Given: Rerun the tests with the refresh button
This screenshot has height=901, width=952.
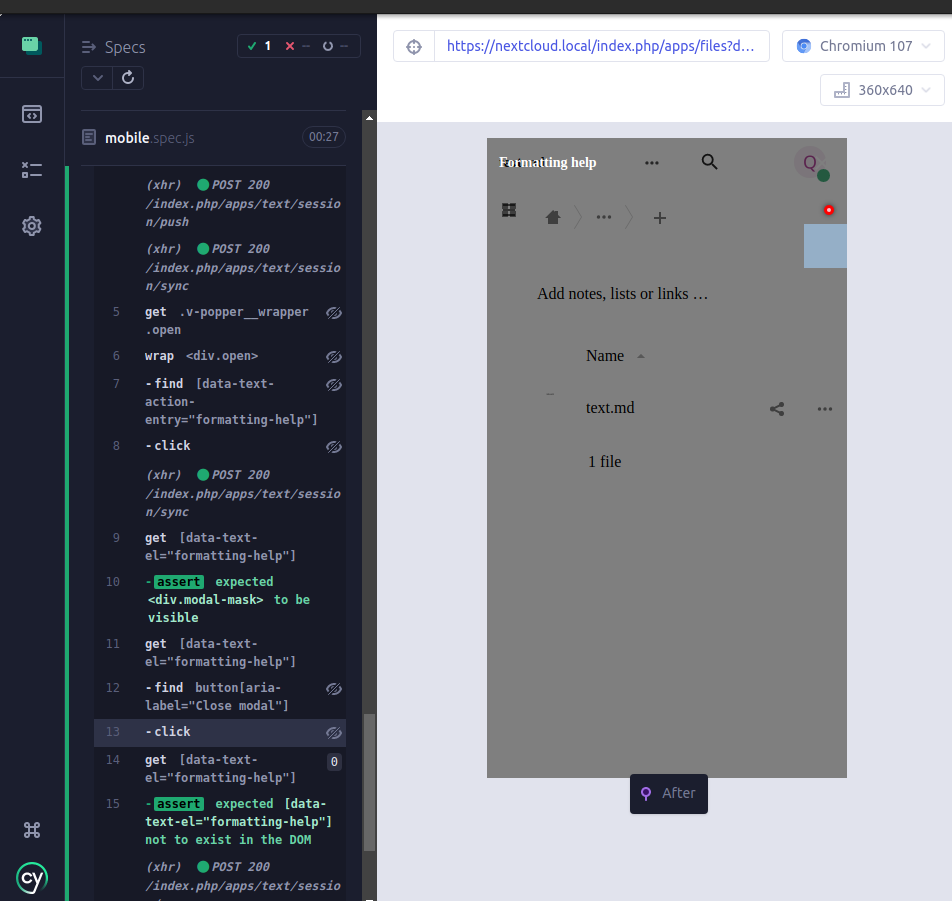Looking at the screenshot, I should pyautogui.click(x=128, y=77).
